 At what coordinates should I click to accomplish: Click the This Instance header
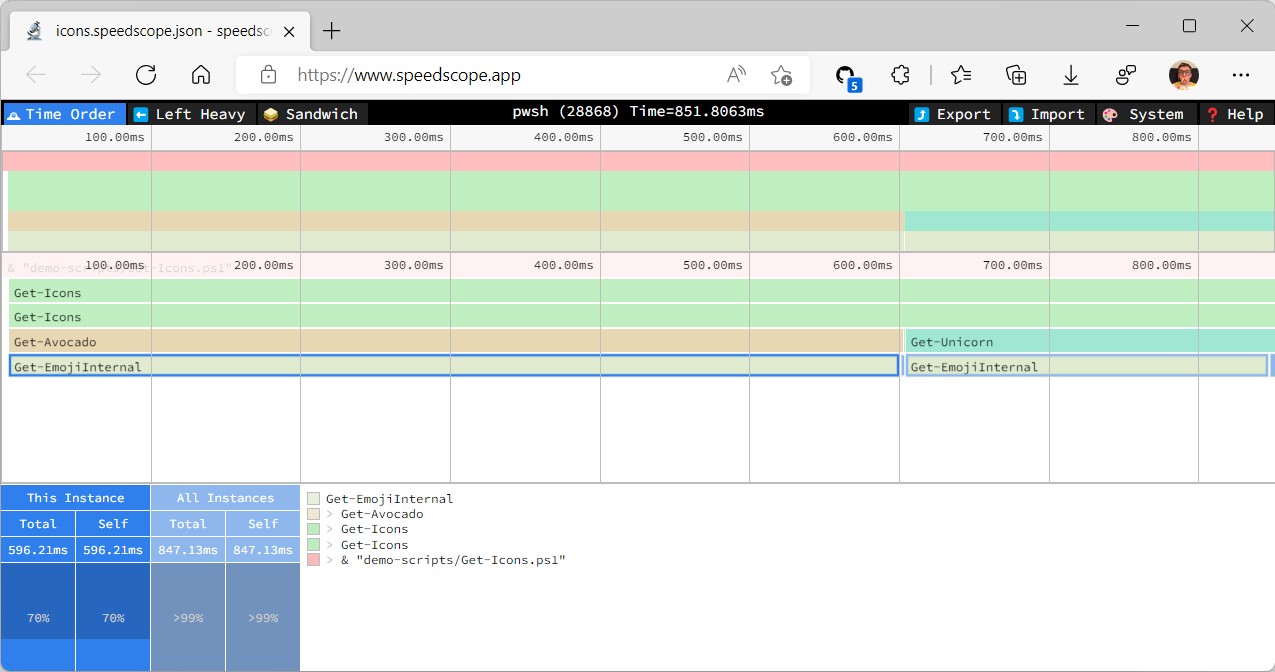coord(76,498)
